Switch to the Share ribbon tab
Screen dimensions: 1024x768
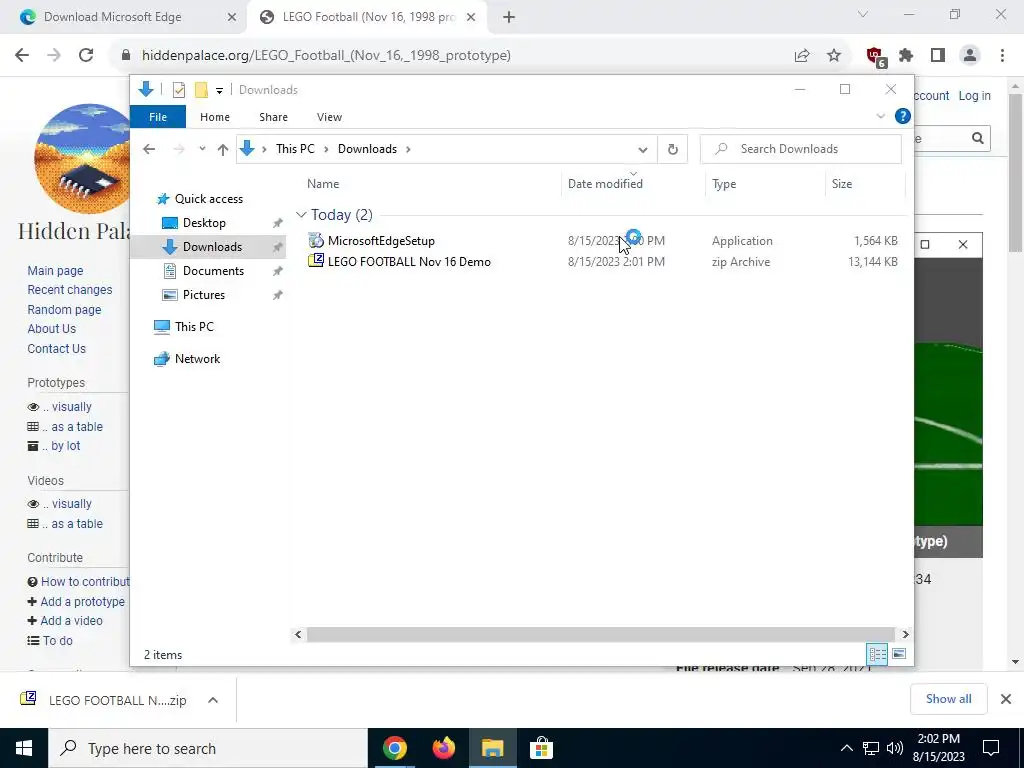pos(273,117)
